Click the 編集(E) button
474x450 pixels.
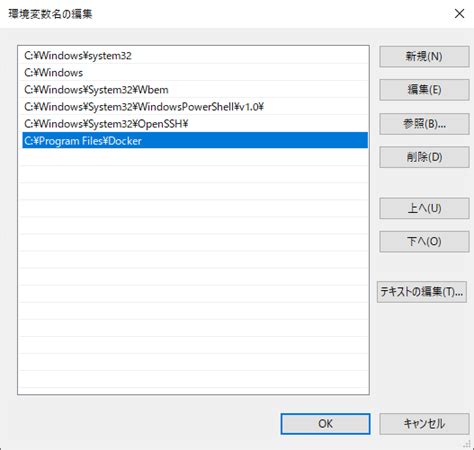tap(424, 90)
